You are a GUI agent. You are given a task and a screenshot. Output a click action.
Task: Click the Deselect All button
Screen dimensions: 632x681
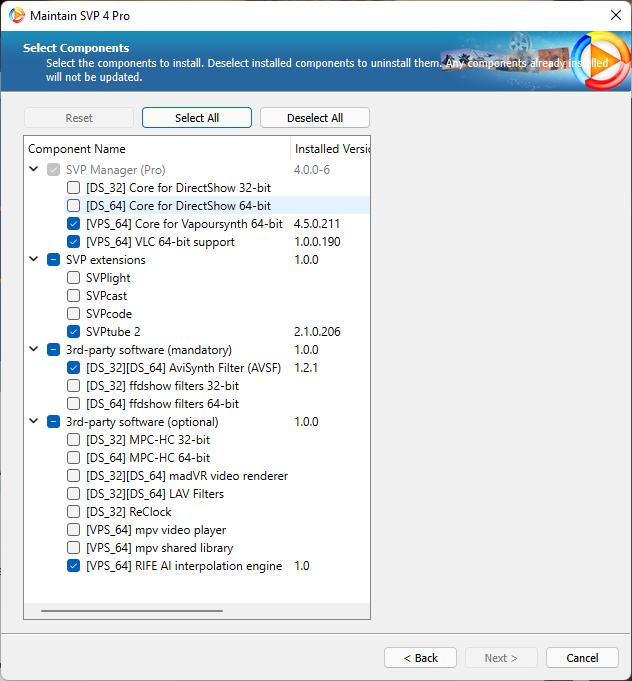315,118
